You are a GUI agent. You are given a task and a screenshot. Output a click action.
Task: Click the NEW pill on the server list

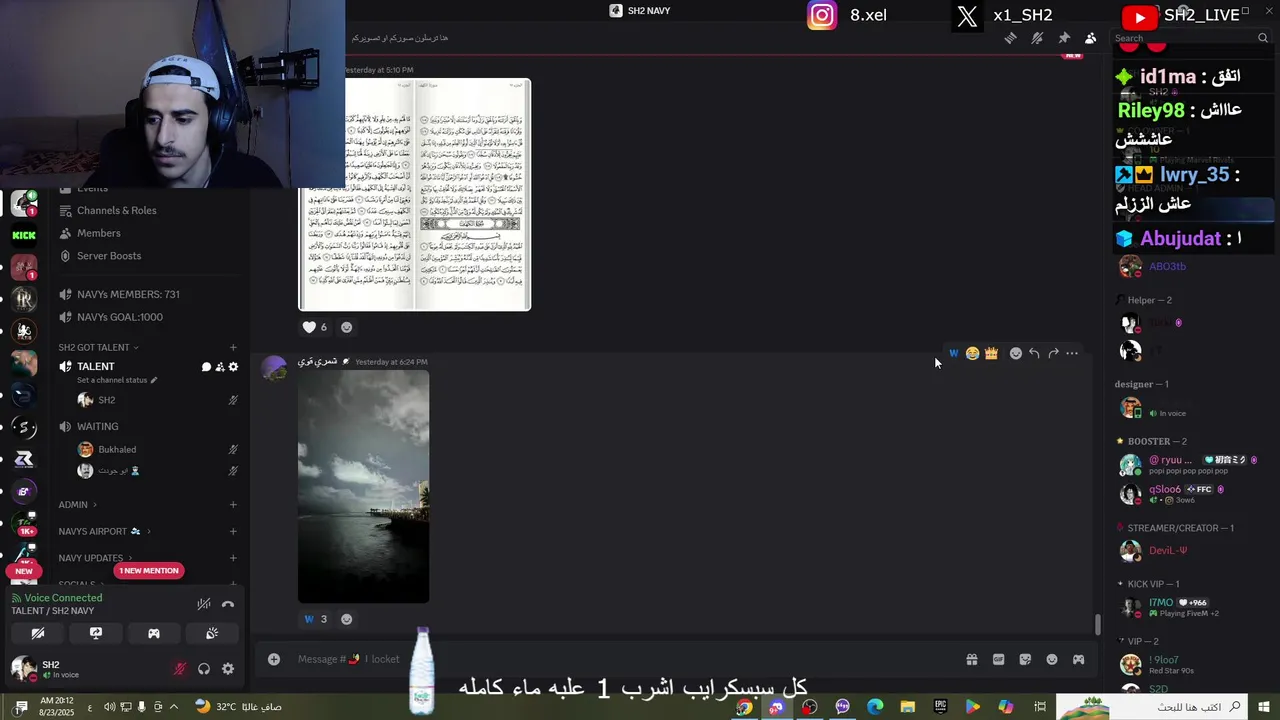coord(24,571)
